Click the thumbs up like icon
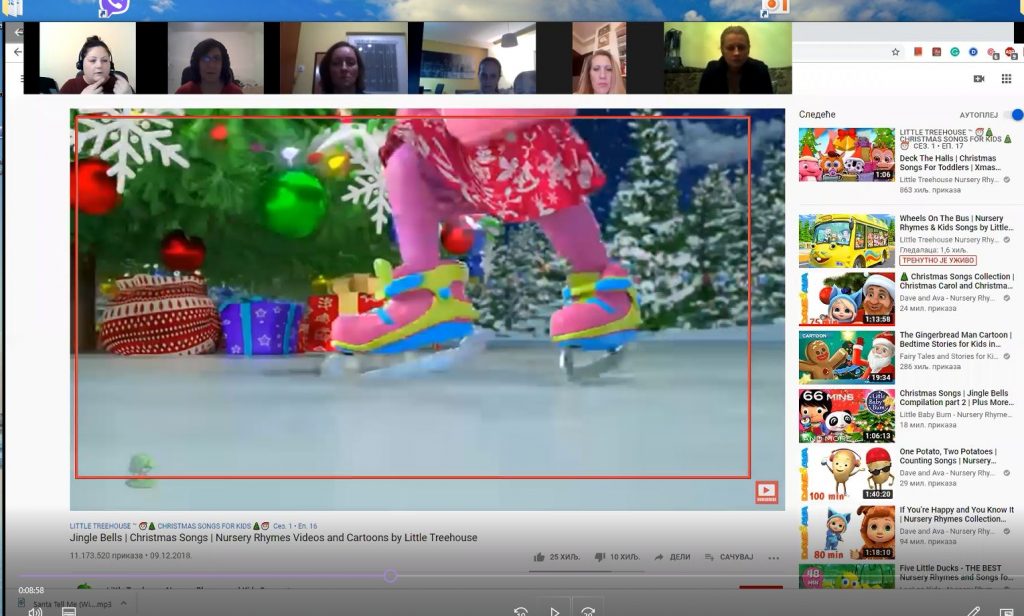Image resolution: width=1024 pixels, height=616 pixels. pos(539,557)
